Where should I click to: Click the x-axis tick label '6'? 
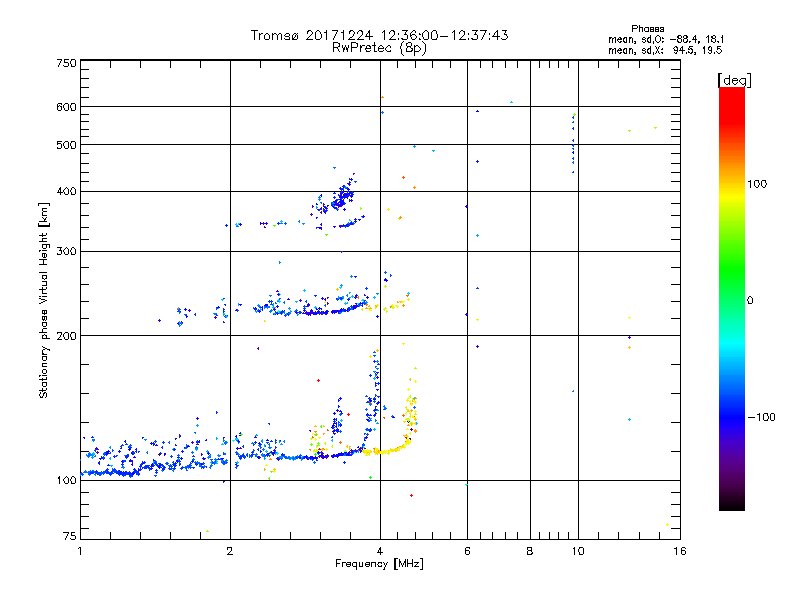pos(467,551)
